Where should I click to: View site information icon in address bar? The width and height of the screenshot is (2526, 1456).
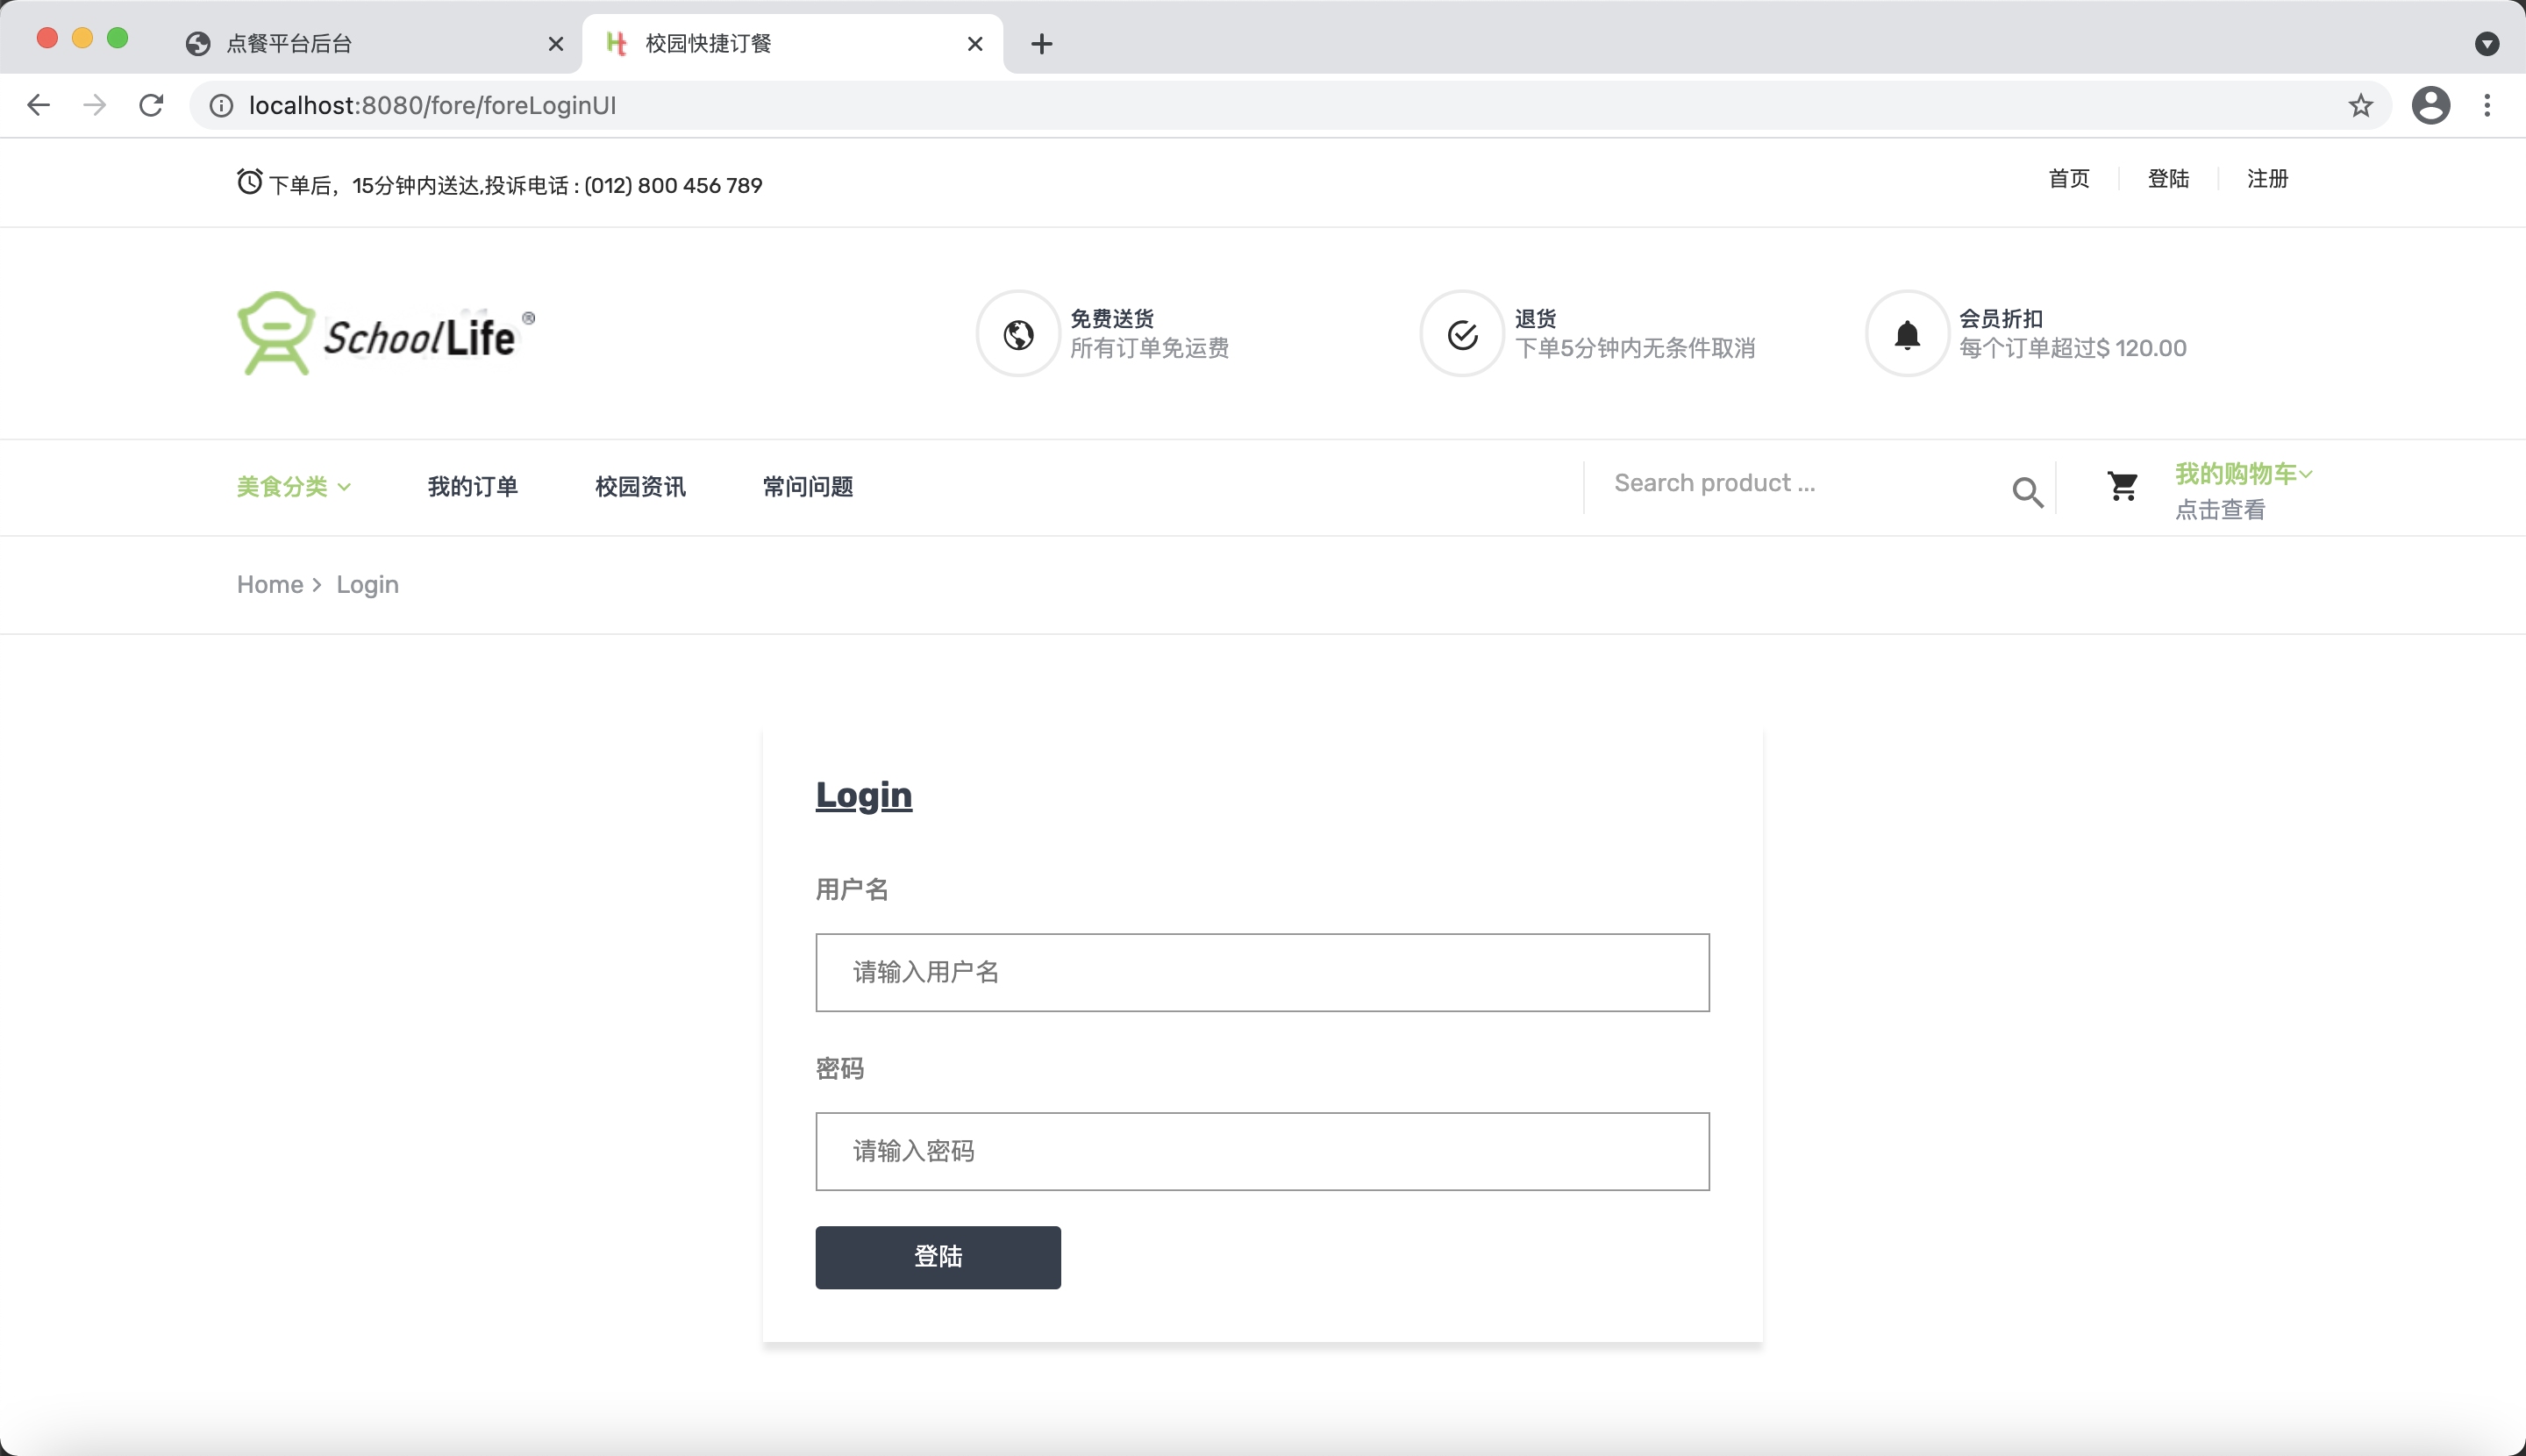point(221,105)
